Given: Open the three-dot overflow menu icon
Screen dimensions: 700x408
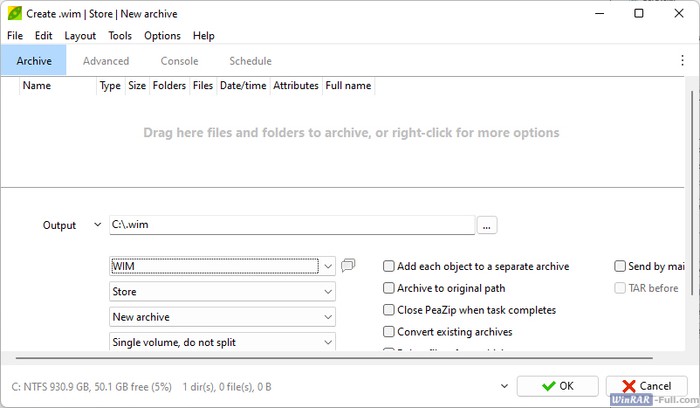Looking at the screenshot, I should click(682, 61).
